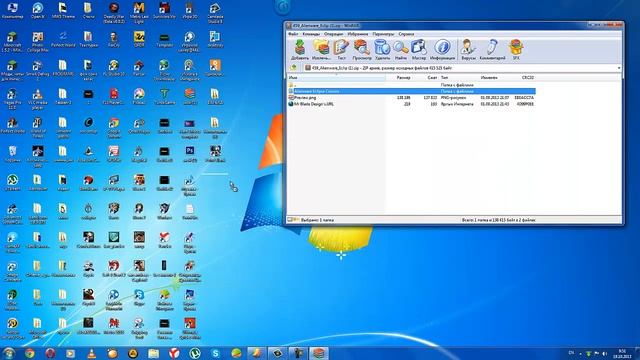Open uTorrent from the taskbar
640x360 pixels.
point(195,353)
